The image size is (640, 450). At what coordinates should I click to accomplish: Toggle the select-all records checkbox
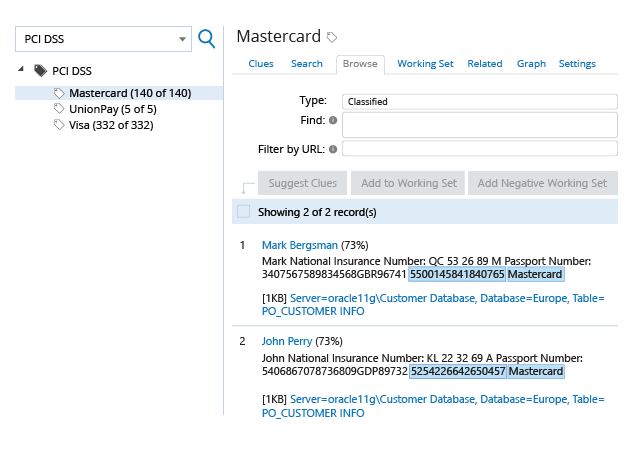tap(244, 212)
